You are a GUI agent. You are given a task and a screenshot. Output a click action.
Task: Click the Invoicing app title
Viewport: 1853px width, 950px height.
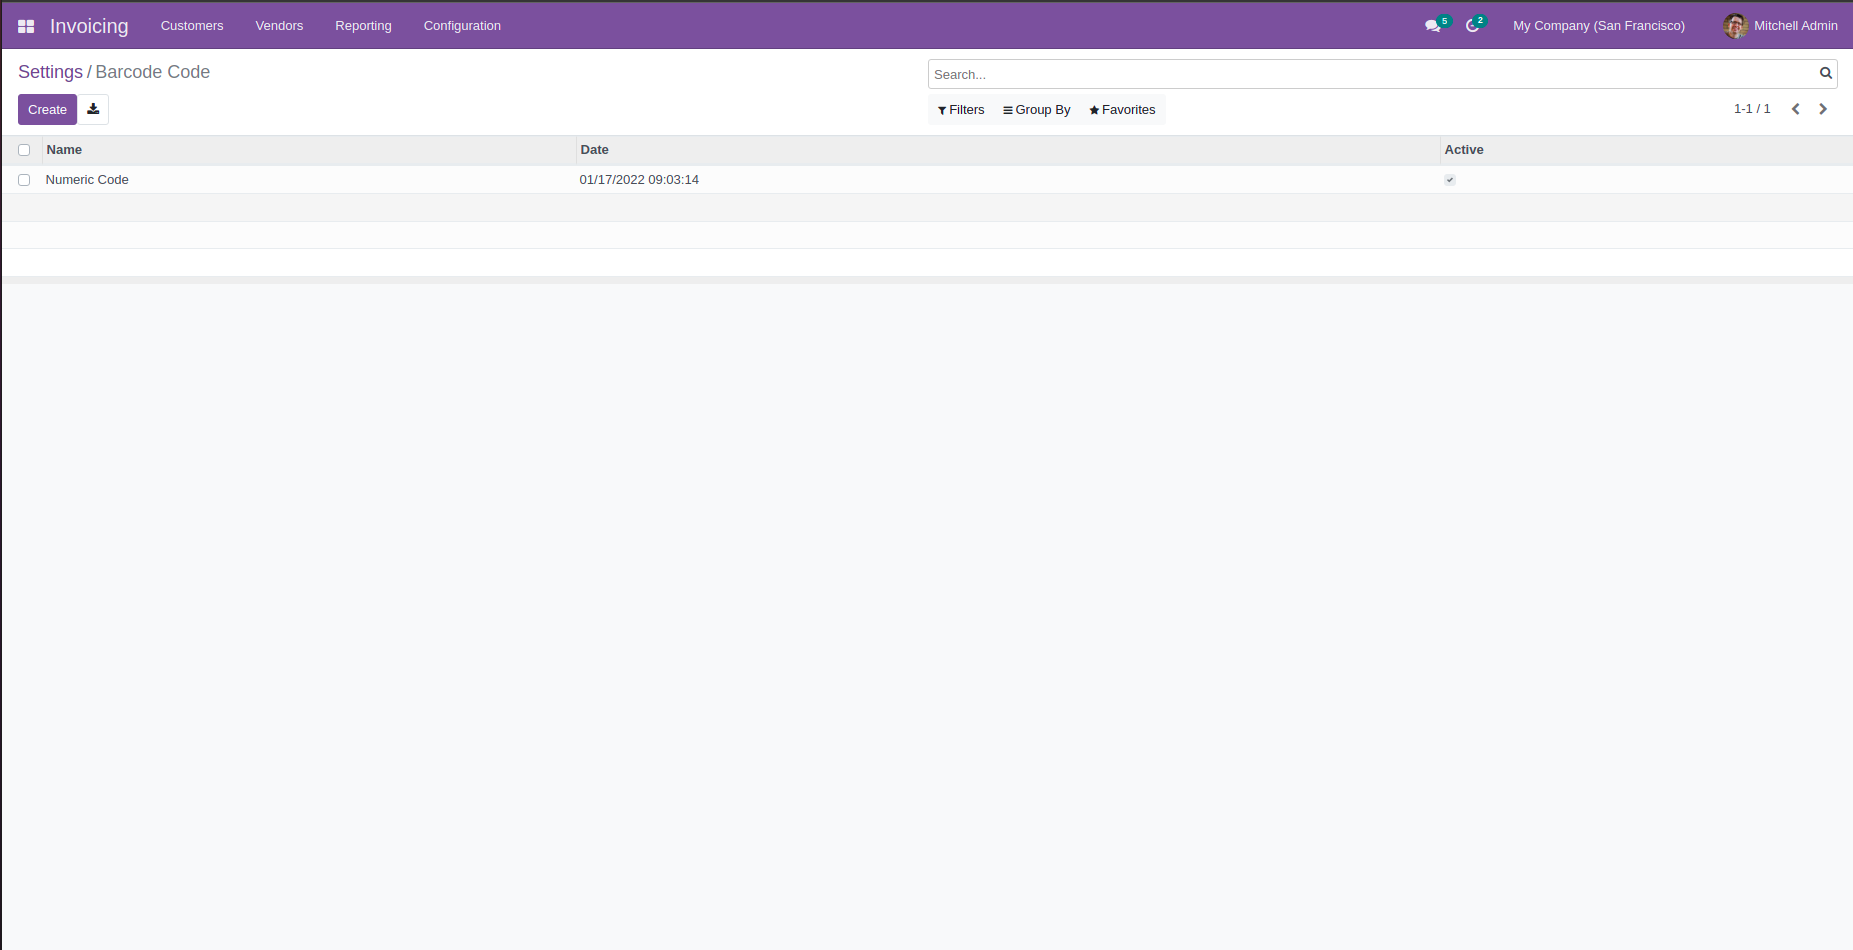[x=89, y=26]
